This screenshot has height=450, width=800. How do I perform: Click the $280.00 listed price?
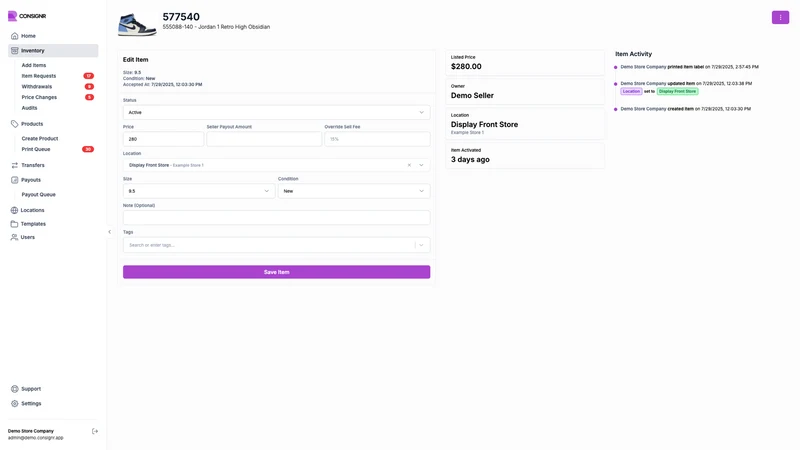466,66
